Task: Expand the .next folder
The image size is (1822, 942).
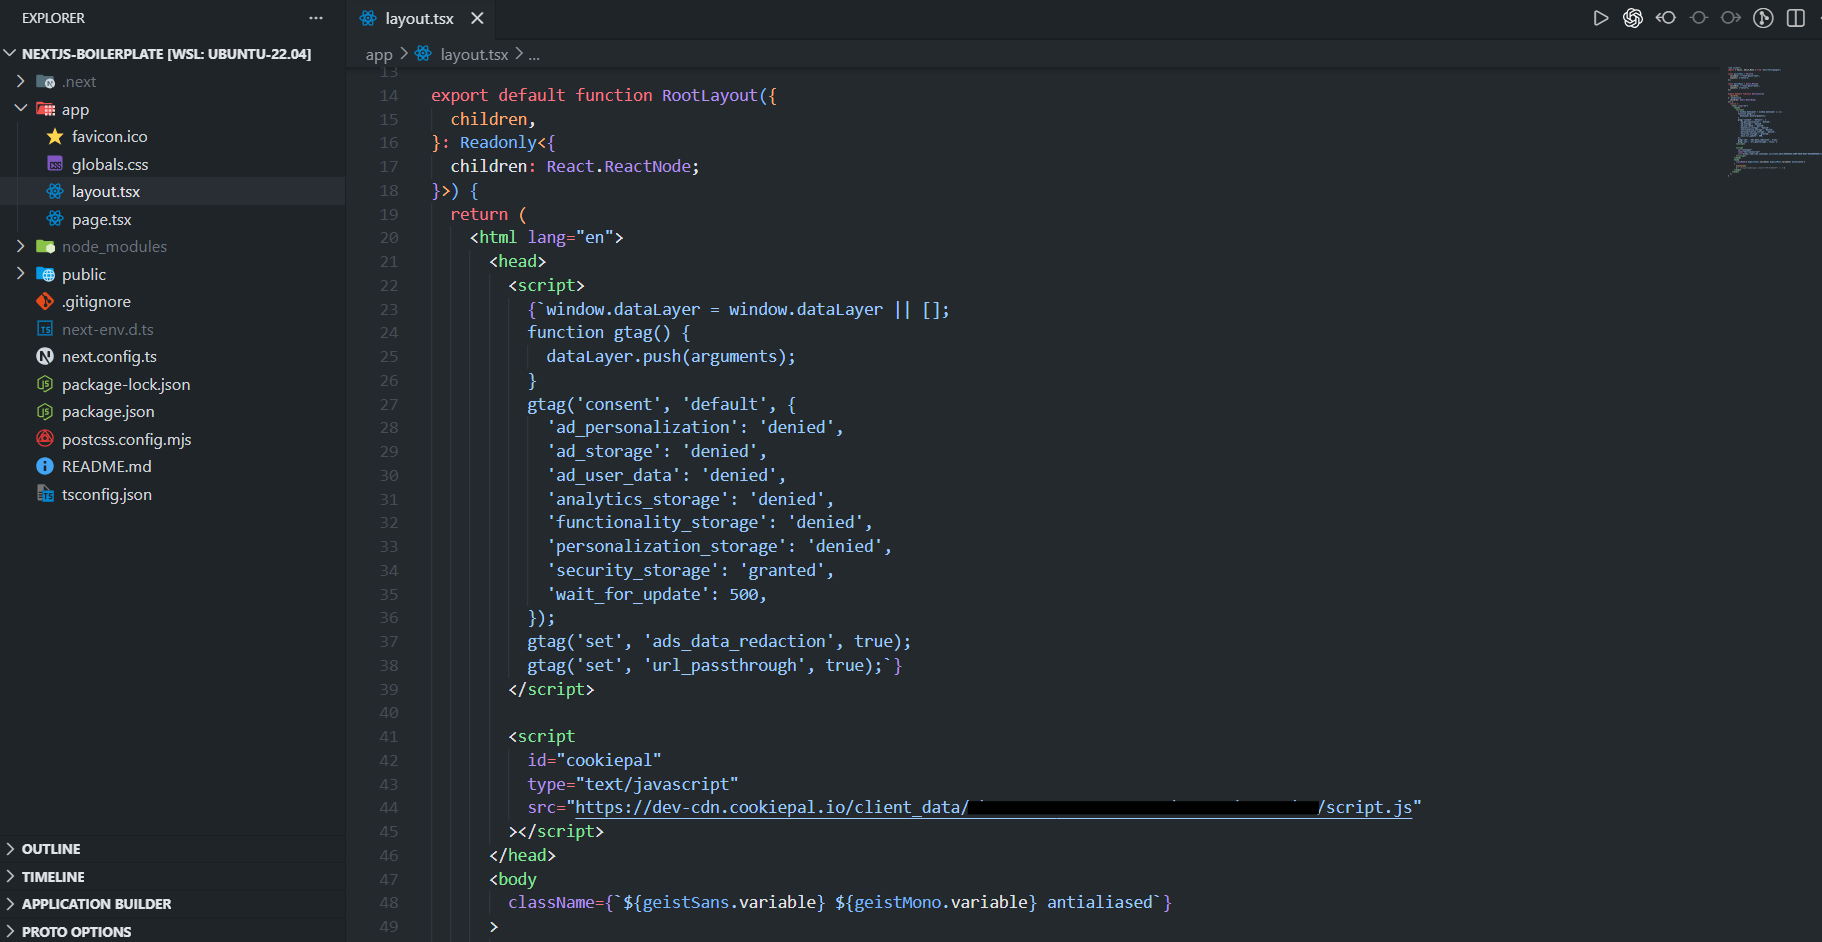Action: 19,81
